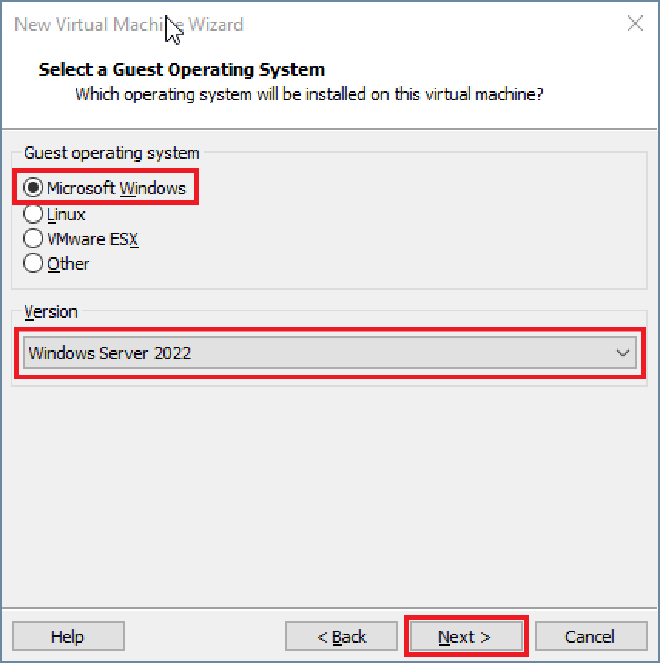Screen dimensions: 660x663
Task: Click the "Other" option label text
Action: [x=68, y=264]
